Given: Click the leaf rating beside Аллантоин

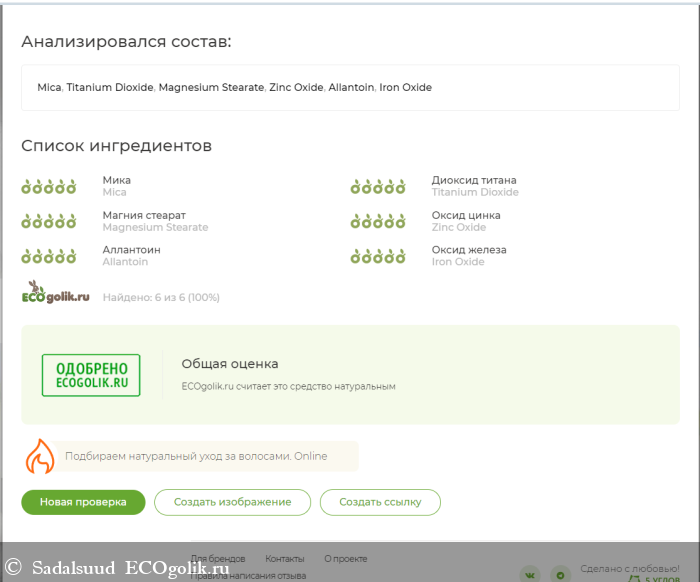Looking at the screenshot, I should [x=49, y=256].
